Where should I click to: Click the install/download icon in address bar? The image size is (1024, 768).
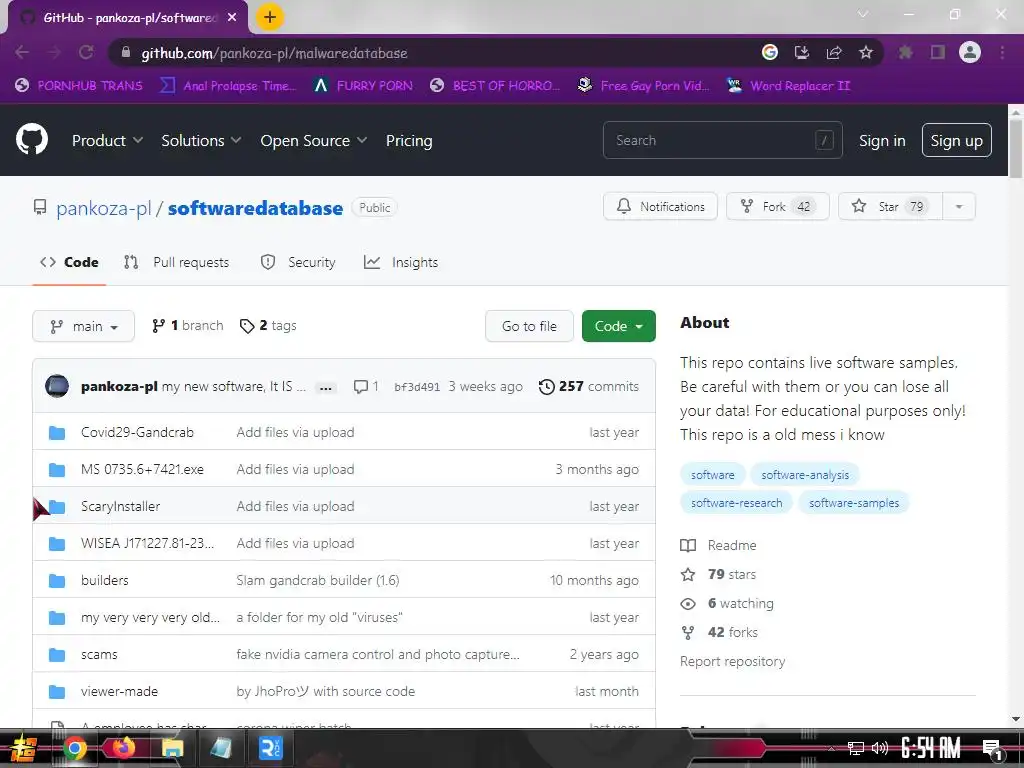[x=802, y=52]
